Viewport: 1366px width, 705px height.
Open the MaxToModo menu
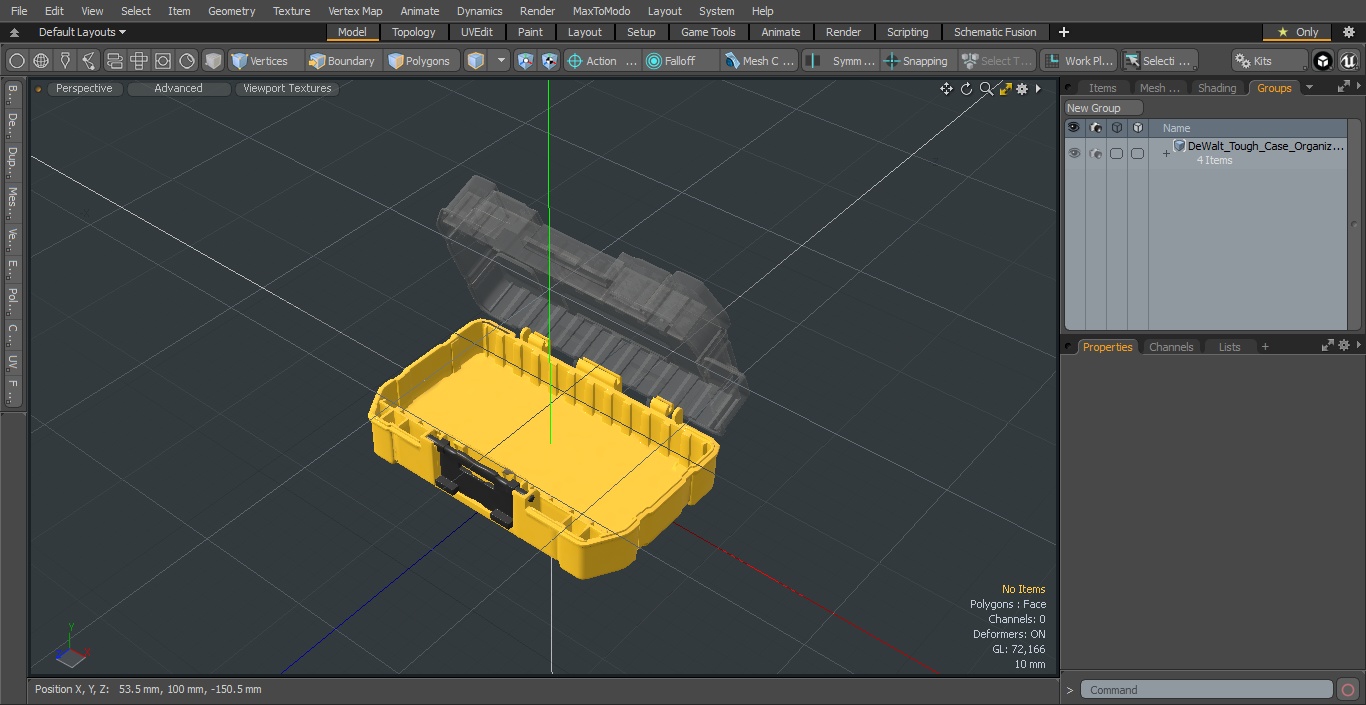(601, 11)
